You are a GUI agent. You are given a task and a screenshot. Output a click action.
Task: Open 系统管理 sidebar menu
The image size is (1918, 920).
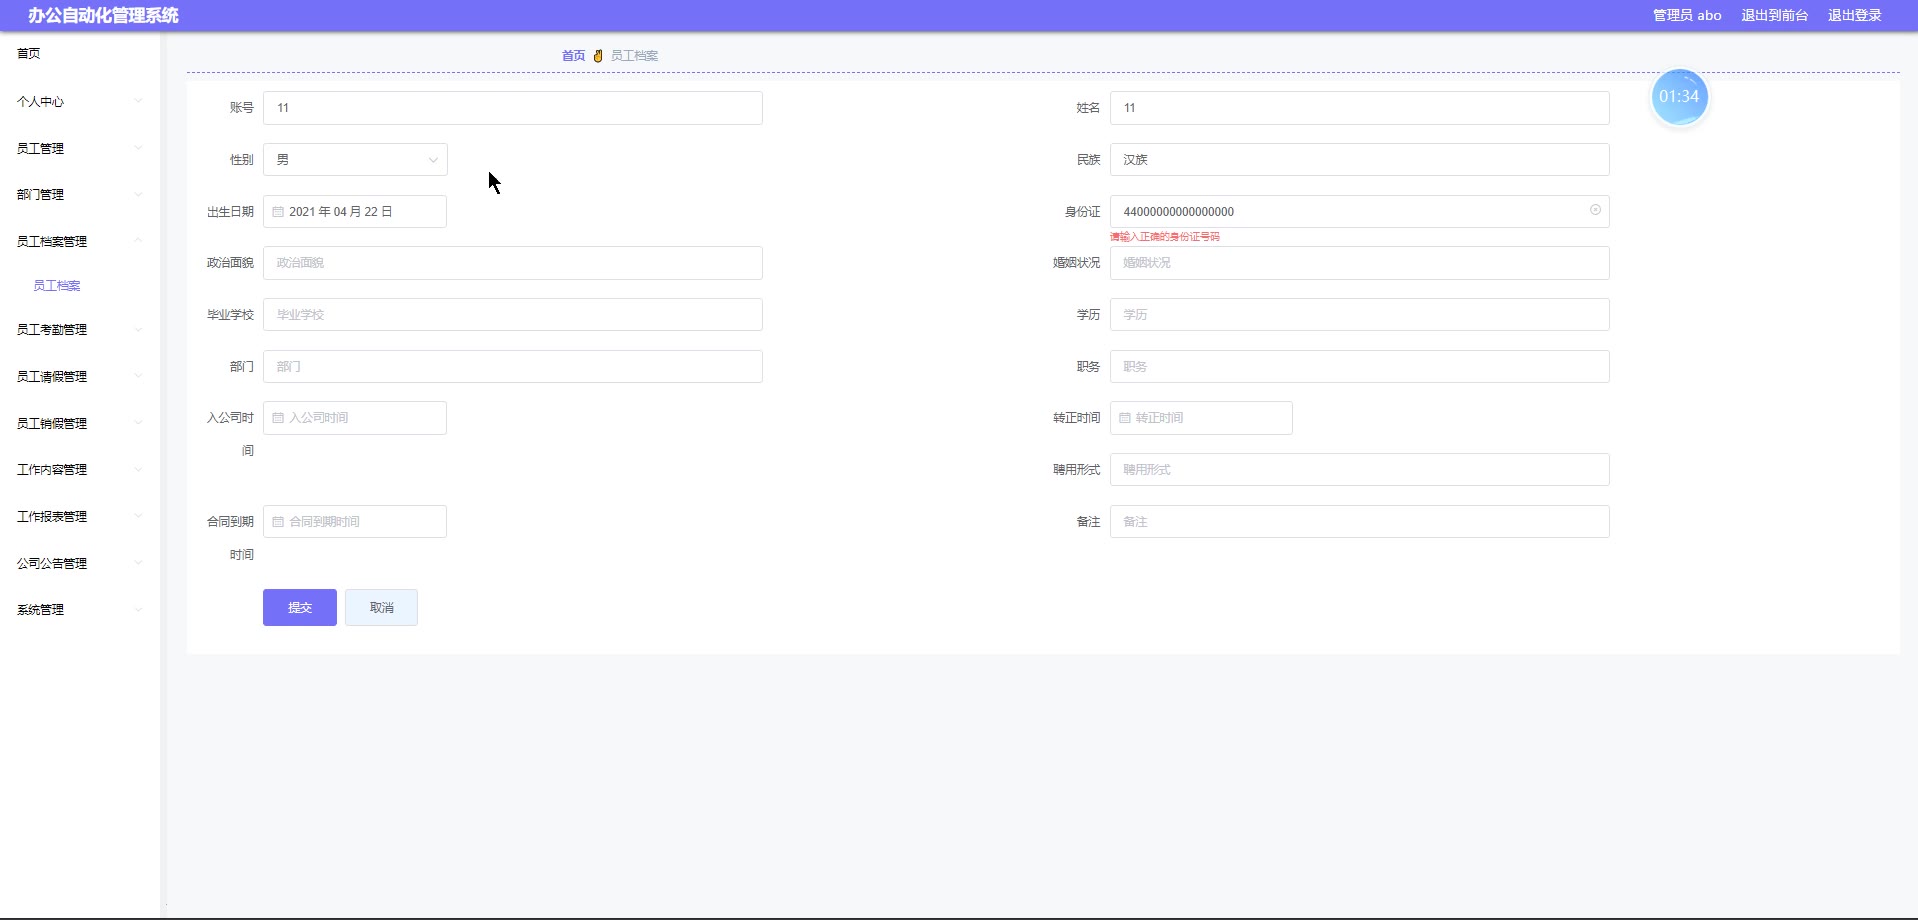coord(80,610)
